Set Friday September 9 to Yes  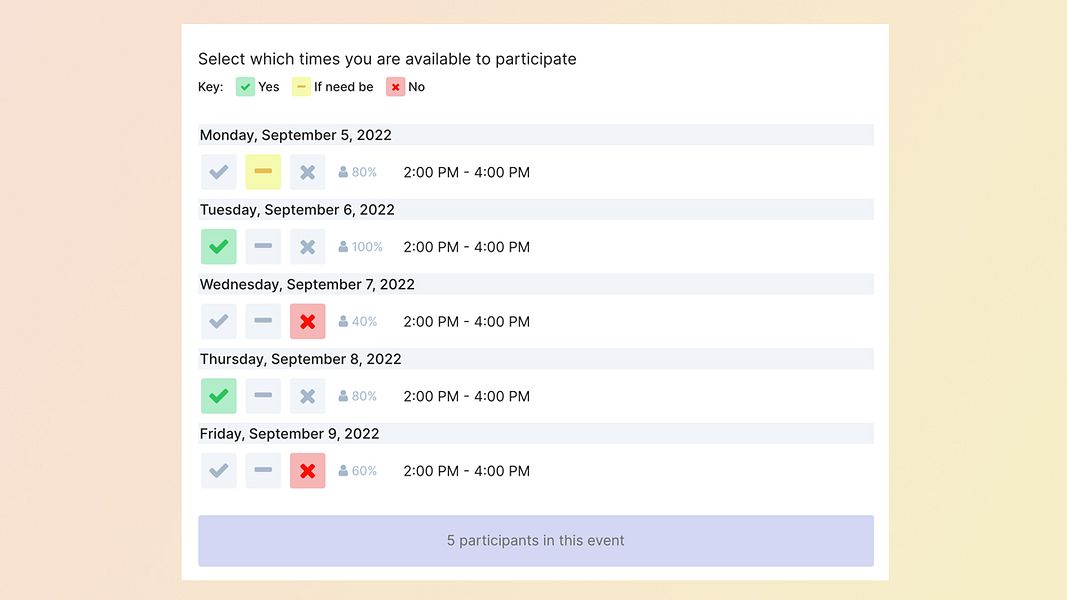[219, 471]
